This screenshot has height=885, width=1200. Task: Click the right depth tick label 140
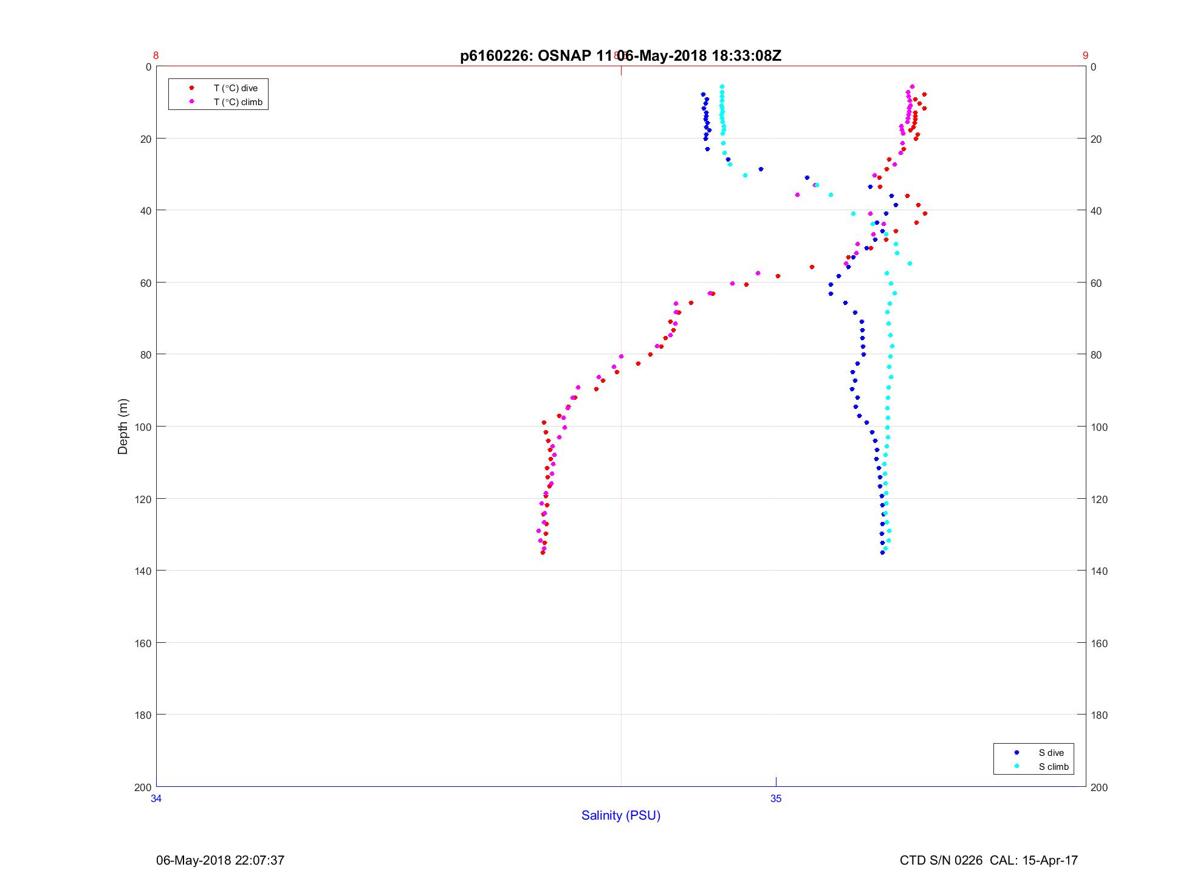pyautogui.click(x=1099, y=571)
